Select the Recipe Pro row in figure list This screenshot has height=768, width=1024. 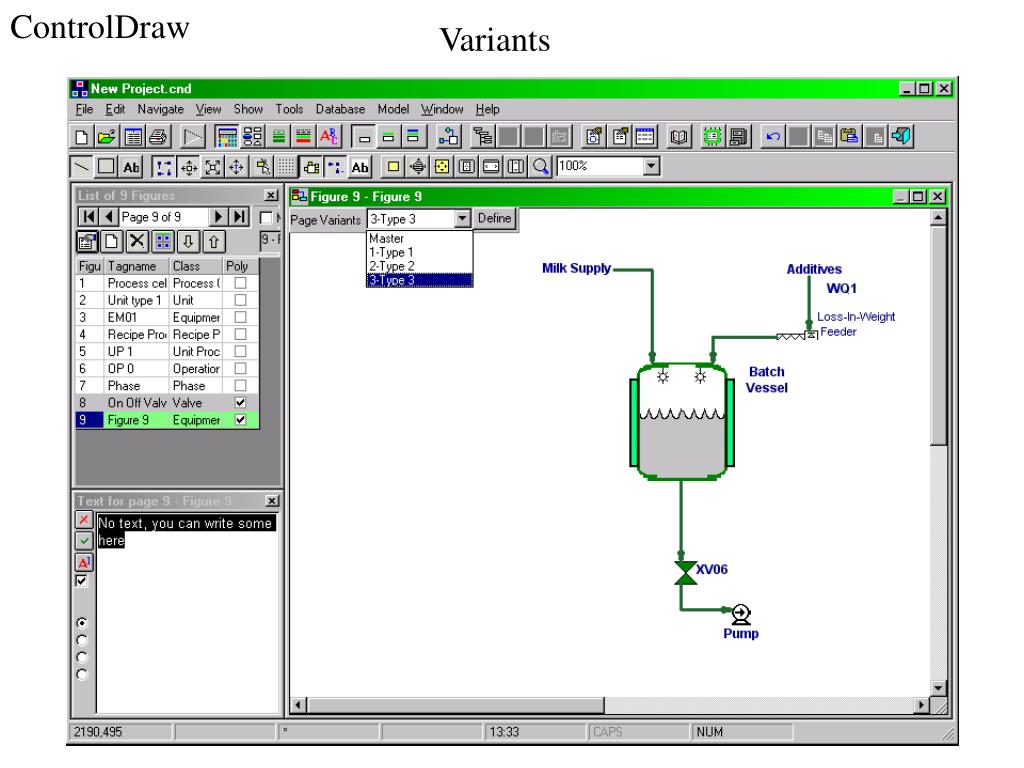[x=167, y=334]
